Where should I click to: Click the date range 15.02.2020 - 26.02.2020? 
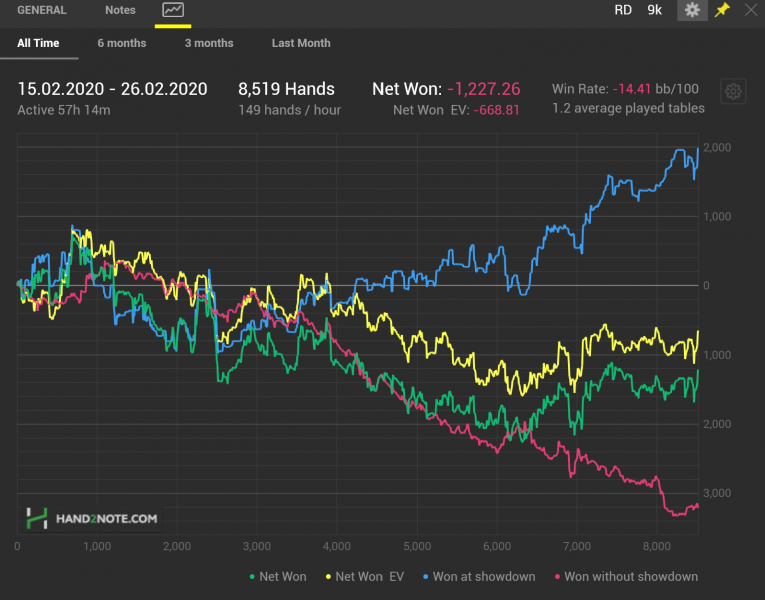point(112,89)
